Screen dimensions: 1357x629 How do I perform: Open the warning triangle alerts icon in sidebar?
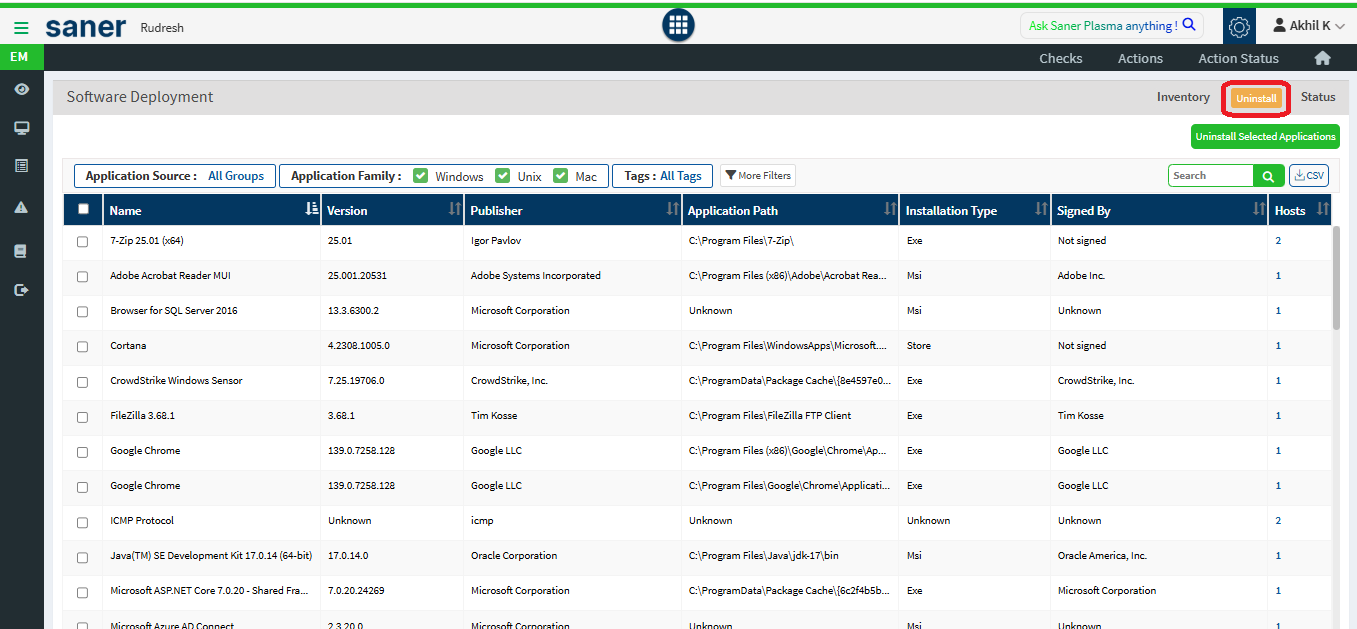click(21, 207)
